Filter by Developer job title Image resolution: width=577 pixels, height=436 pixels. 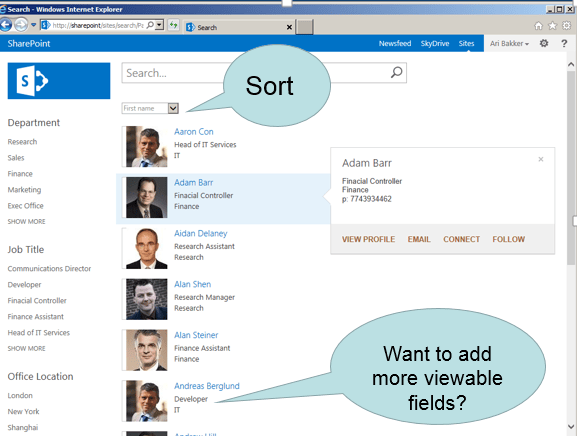(x=24, y=284)
